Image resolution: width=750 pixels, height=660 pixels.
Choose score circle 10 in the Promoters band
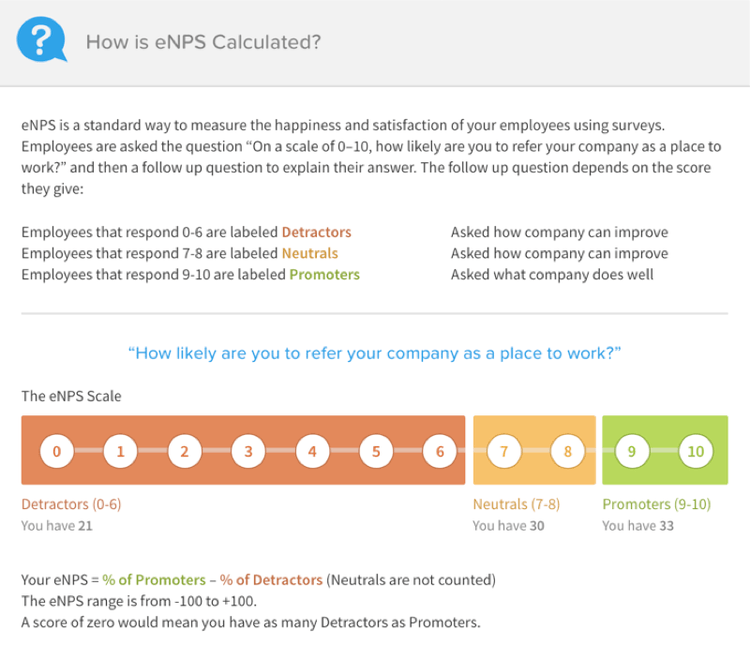[696, 451]
